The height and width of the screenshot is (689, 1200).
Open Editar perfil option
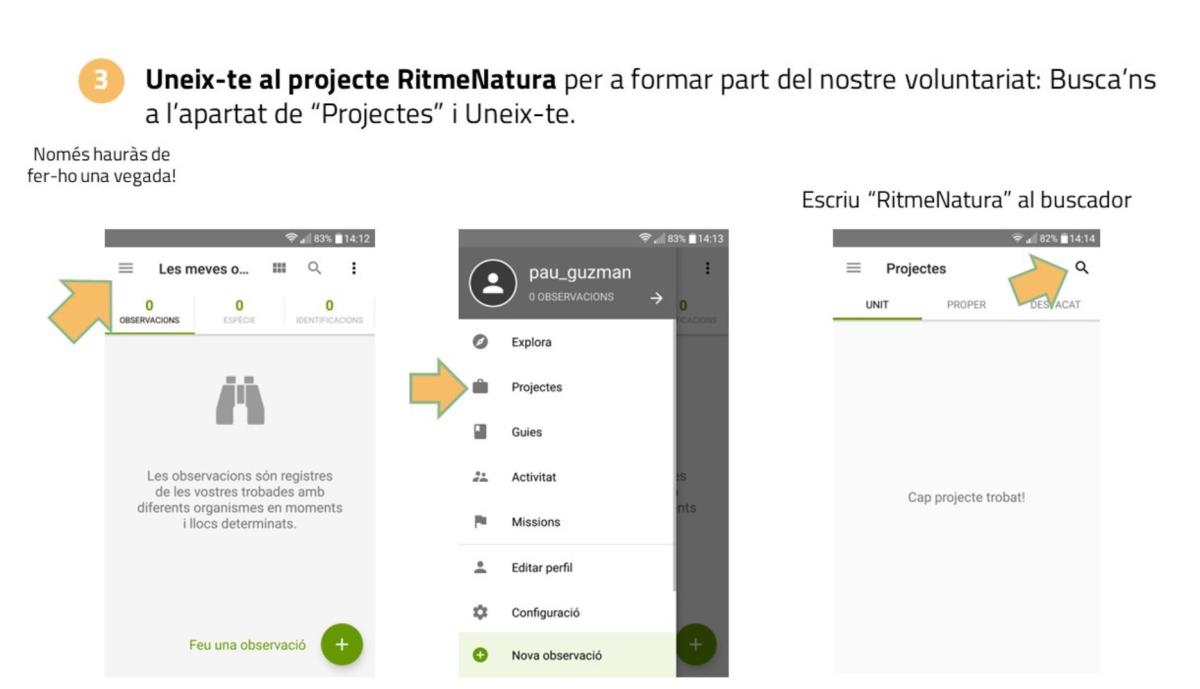[541, 568]
